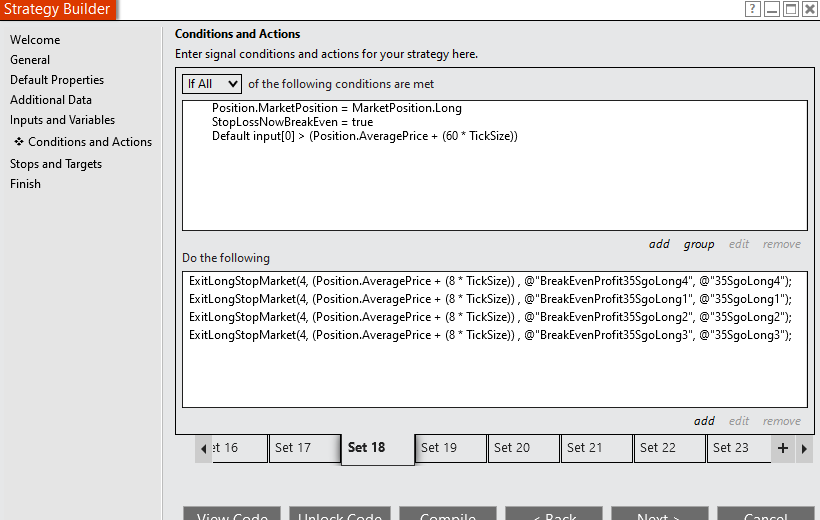This screenshot has height=520, width=820.
Task: Show later set tabs with right arrow
Action: tap(804, 448)
